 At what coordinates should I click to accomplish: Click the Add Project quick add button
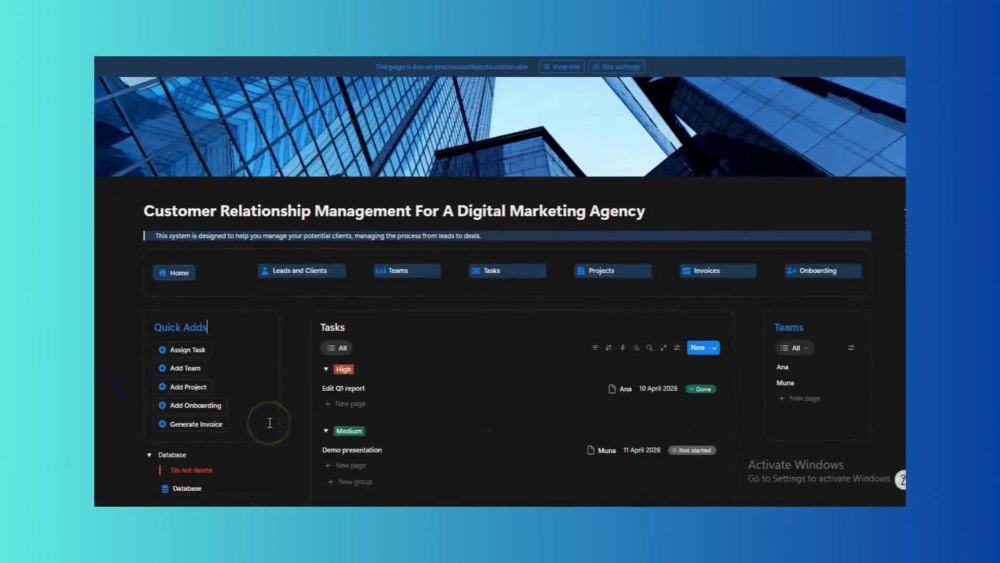(182, 387)
